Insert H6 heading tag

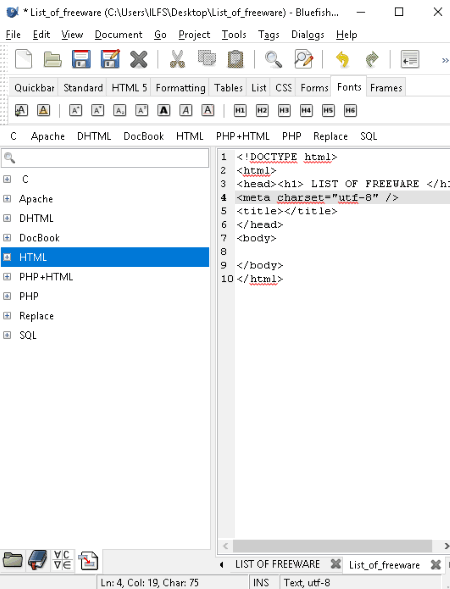tap(350, 110)
